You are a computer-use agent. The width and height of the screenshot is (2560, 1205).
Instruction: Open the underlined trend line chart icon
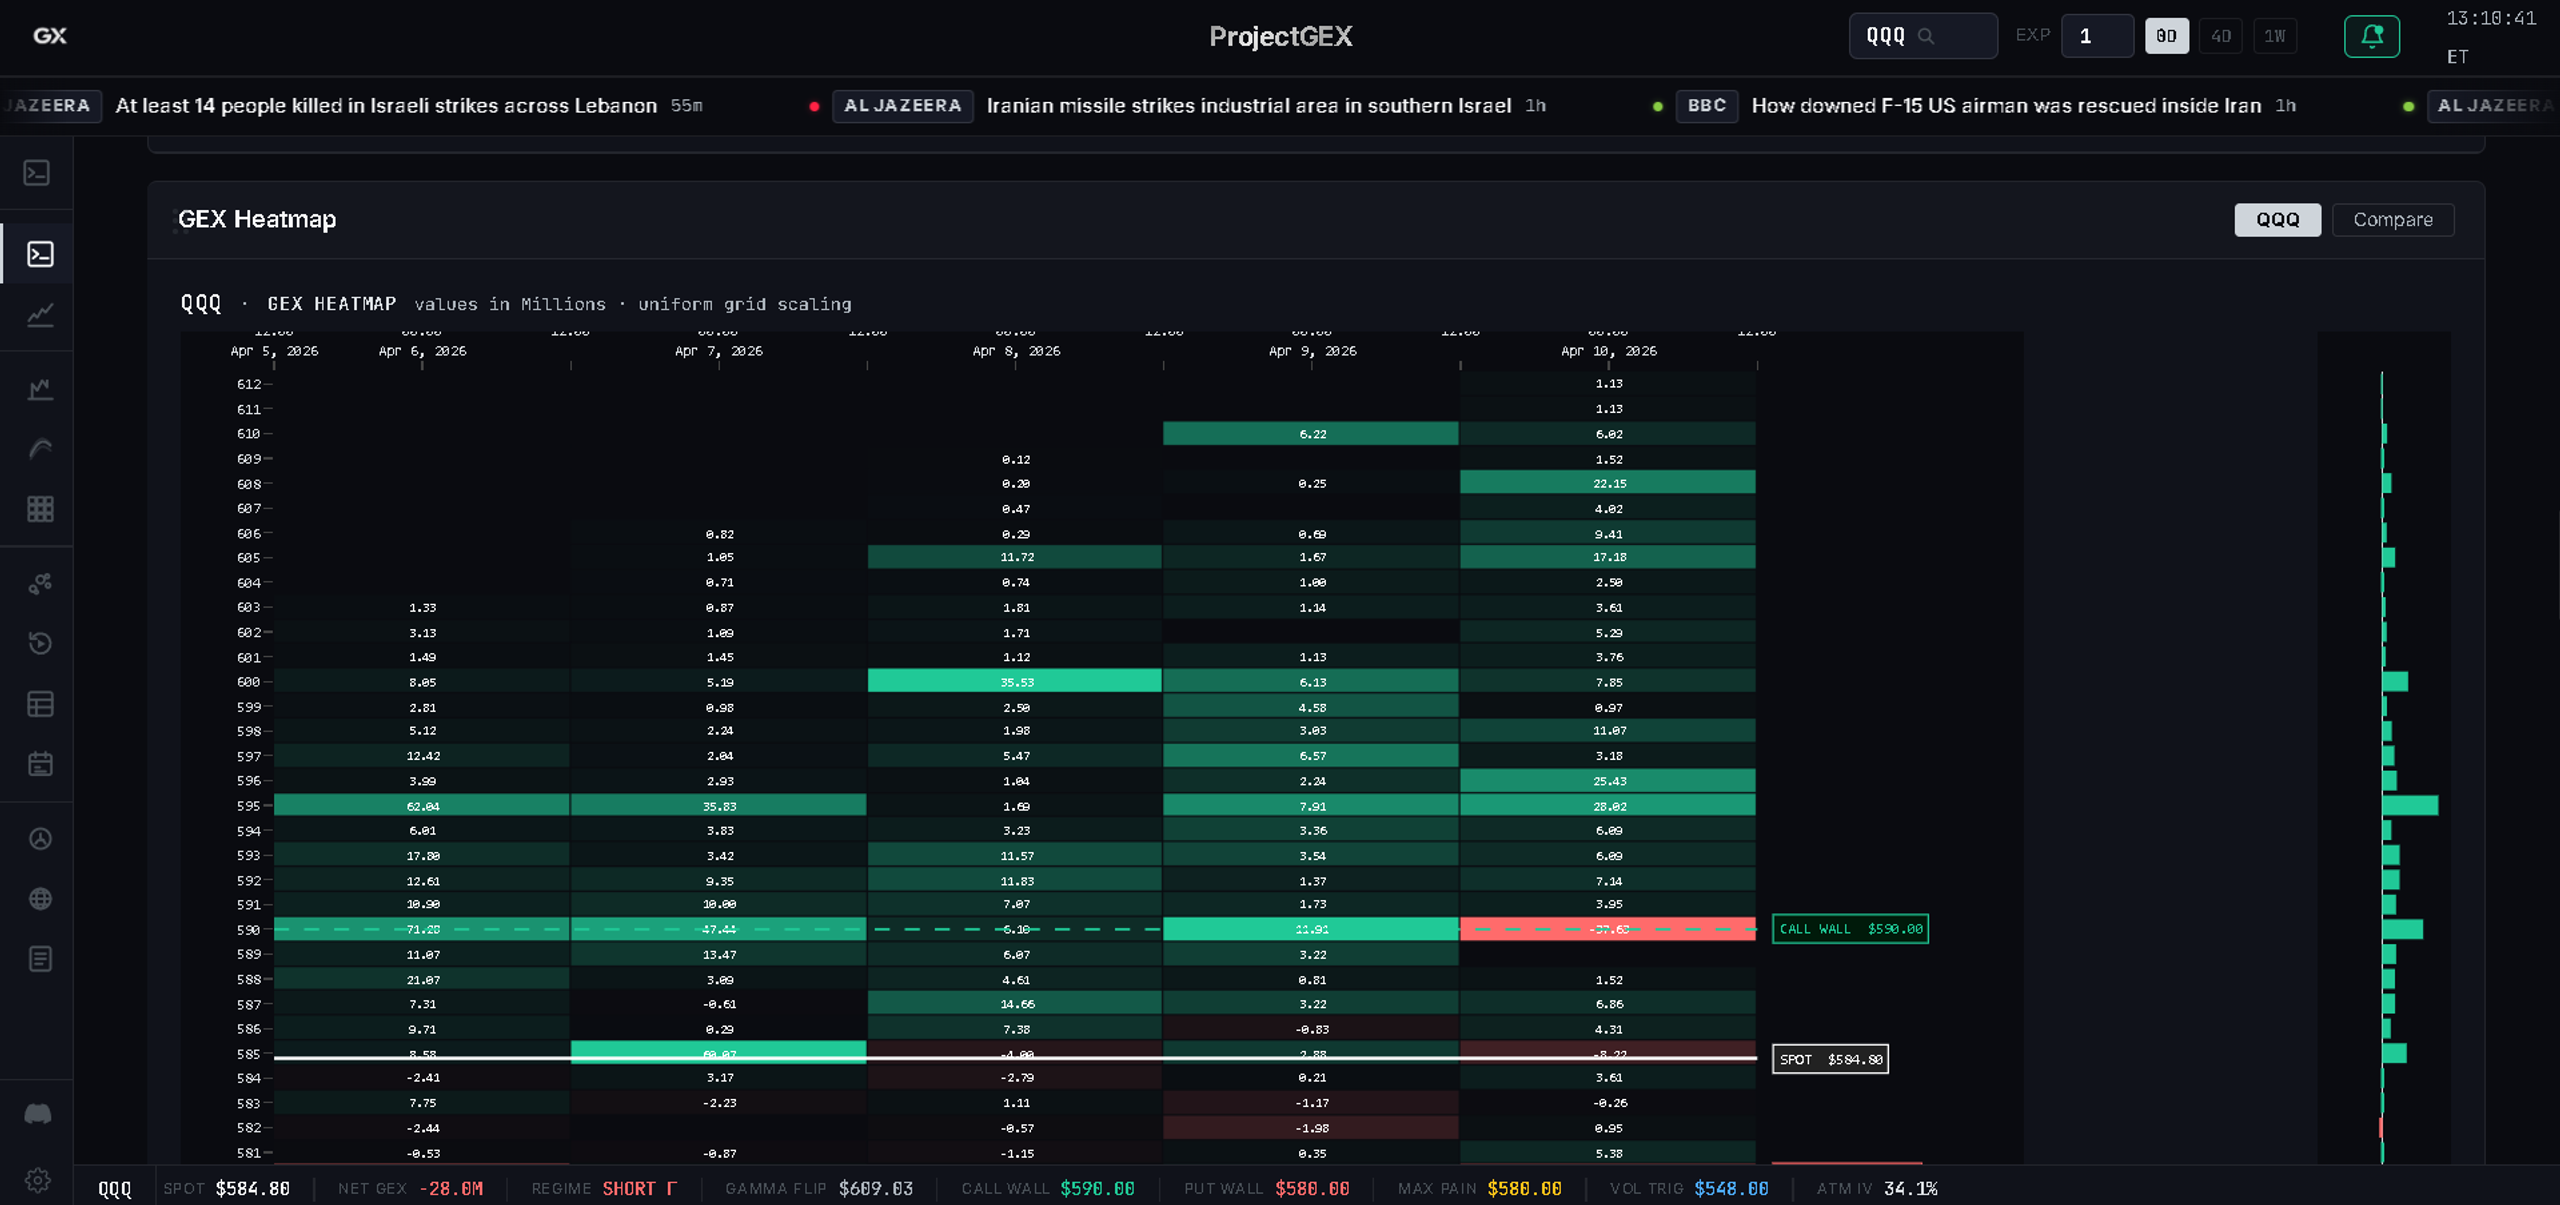point(40,315)
